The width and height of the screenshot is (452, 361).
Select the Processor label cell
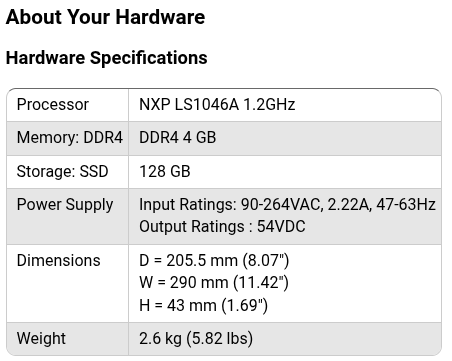tap(67, 105)
